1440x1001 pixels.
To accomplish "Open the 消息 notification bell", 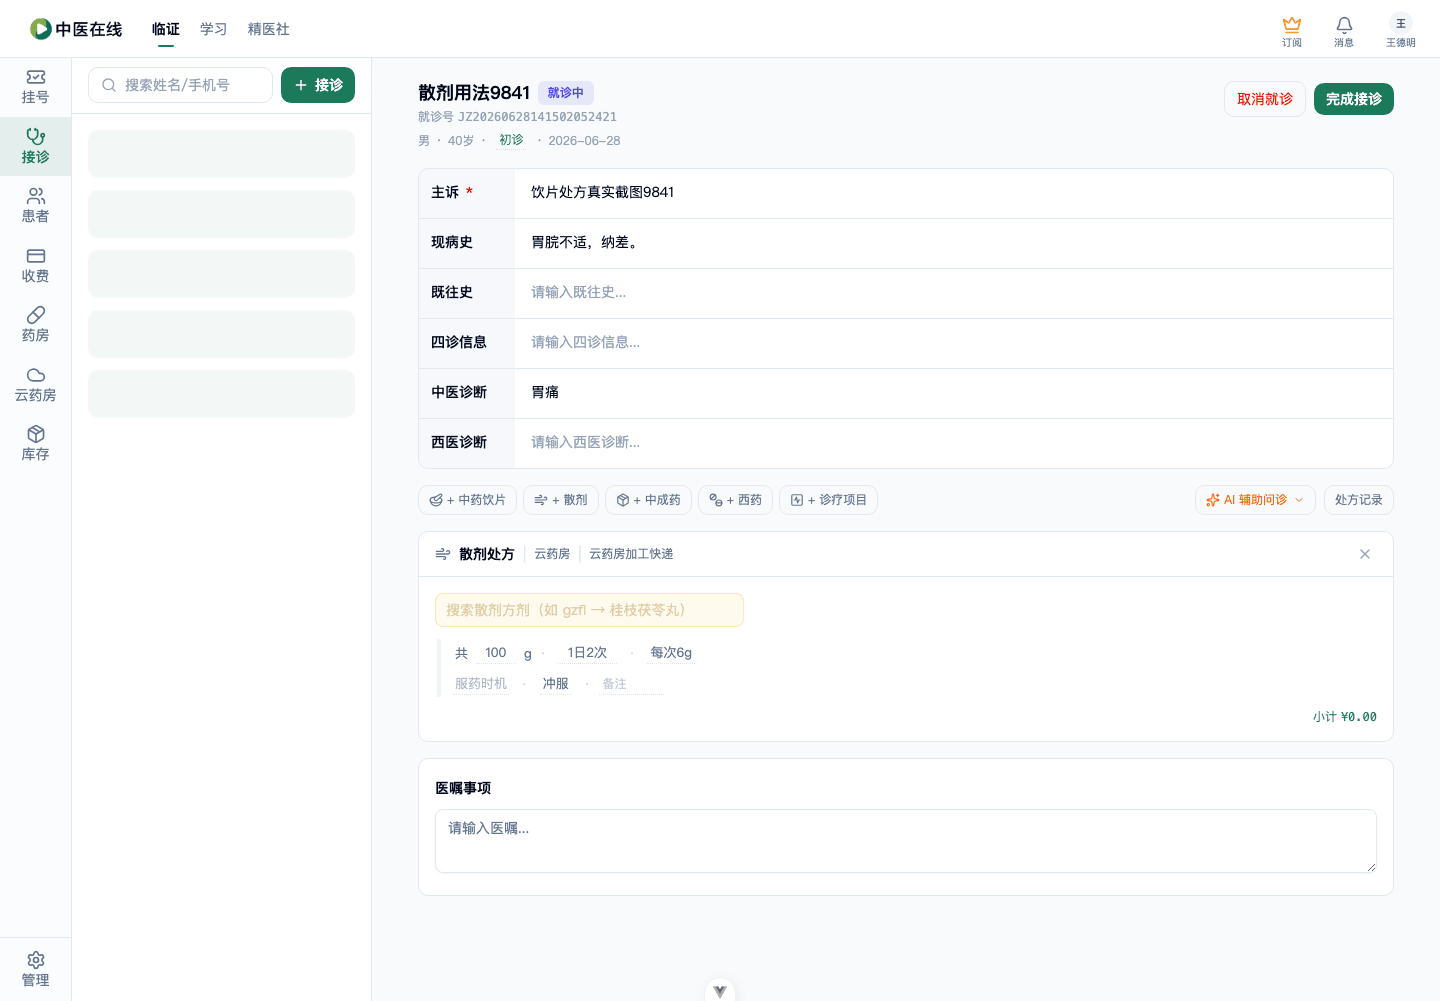I will click(x=1344, y=31).
